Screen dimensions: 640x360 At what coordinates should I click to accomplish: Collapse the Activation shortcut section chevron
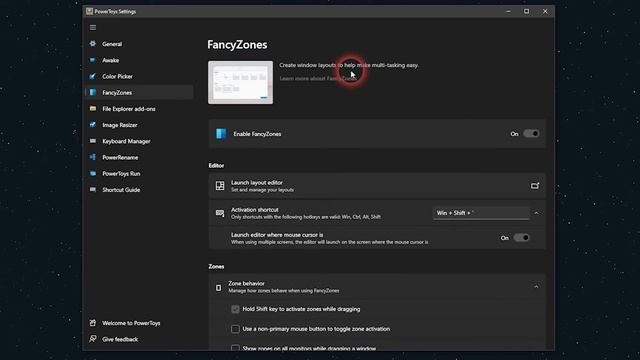pyautogui.click(x=536, y=213)
